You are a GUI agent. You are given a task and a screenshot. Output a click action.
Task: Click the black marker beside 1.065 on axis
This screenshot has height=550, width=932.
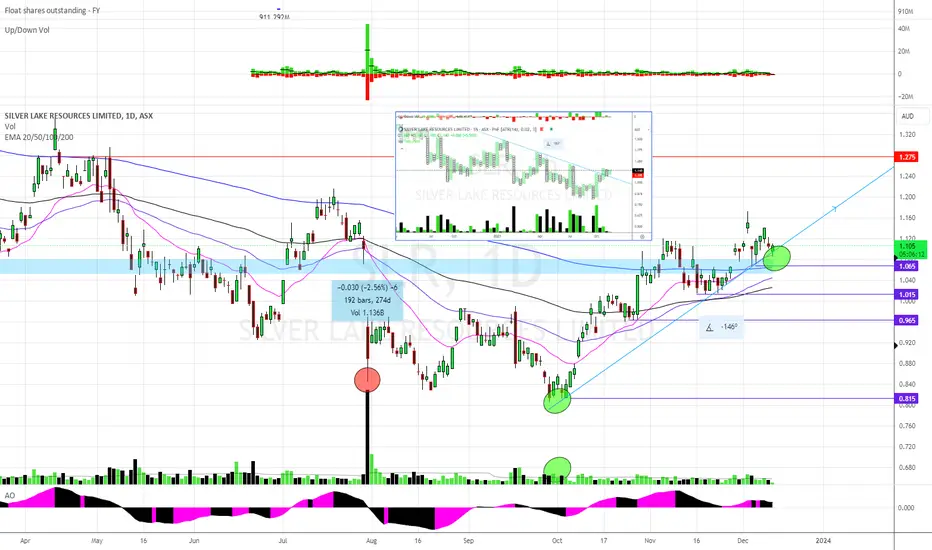tap(896, 257)
